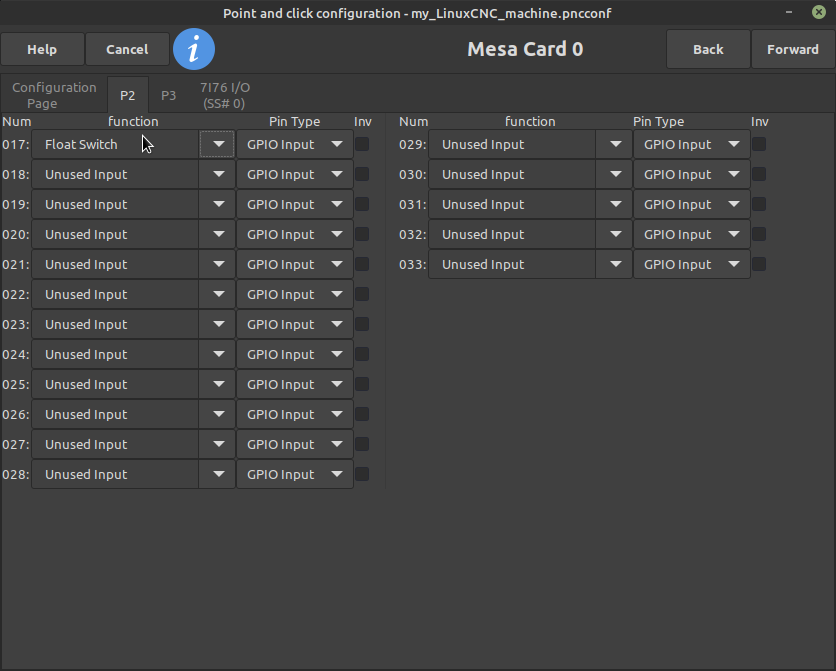Click function text field of pin 033
The height and width of the screenshot is (671, 836).
tap(512, 264)
